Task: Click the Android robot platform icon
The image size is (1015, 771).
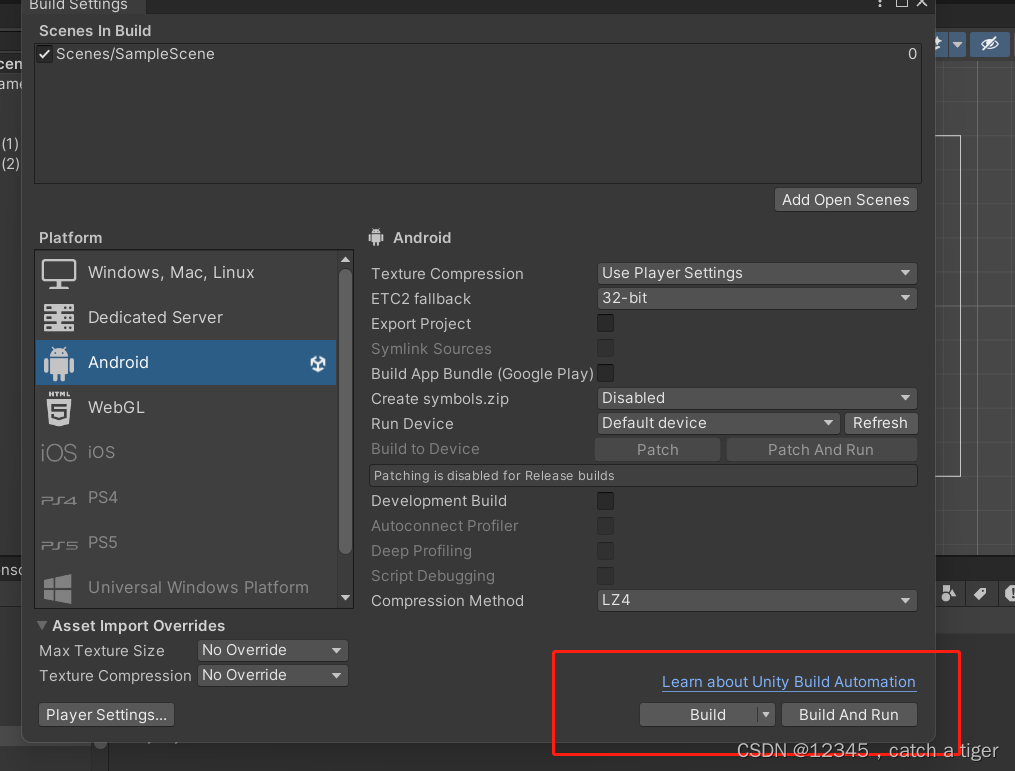Action: pyautogui.click(x=59, y=363)
